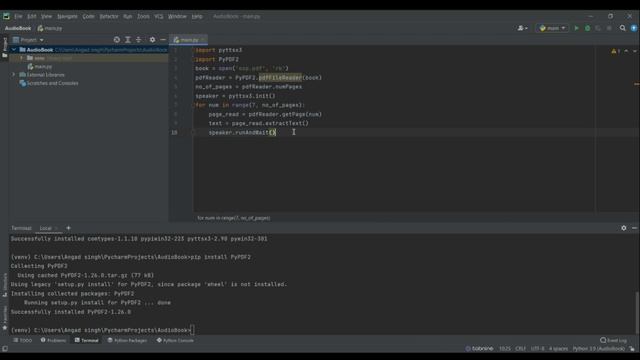Go to previous highlighted error arrow
This screenshot has height=360, width=640.
[627, 51]
